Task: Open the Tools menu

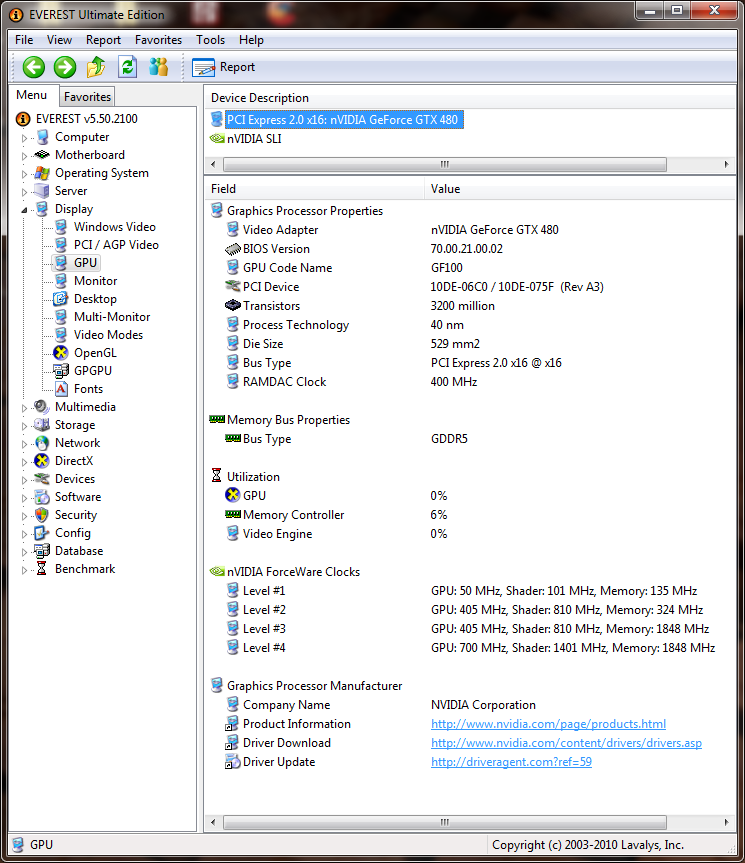Action: (x=211, y=40)
